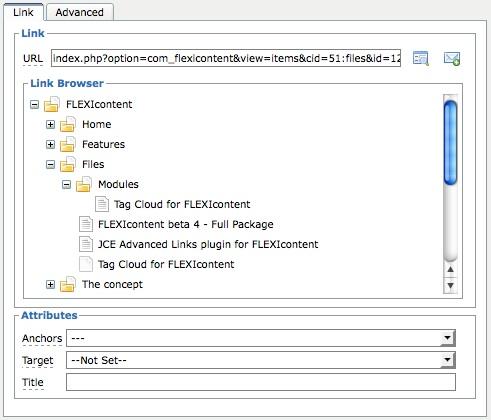This screenshot has height=420, width=491.
Task: Select FLEXIcontent root label in tree
Action: point(99,104)
